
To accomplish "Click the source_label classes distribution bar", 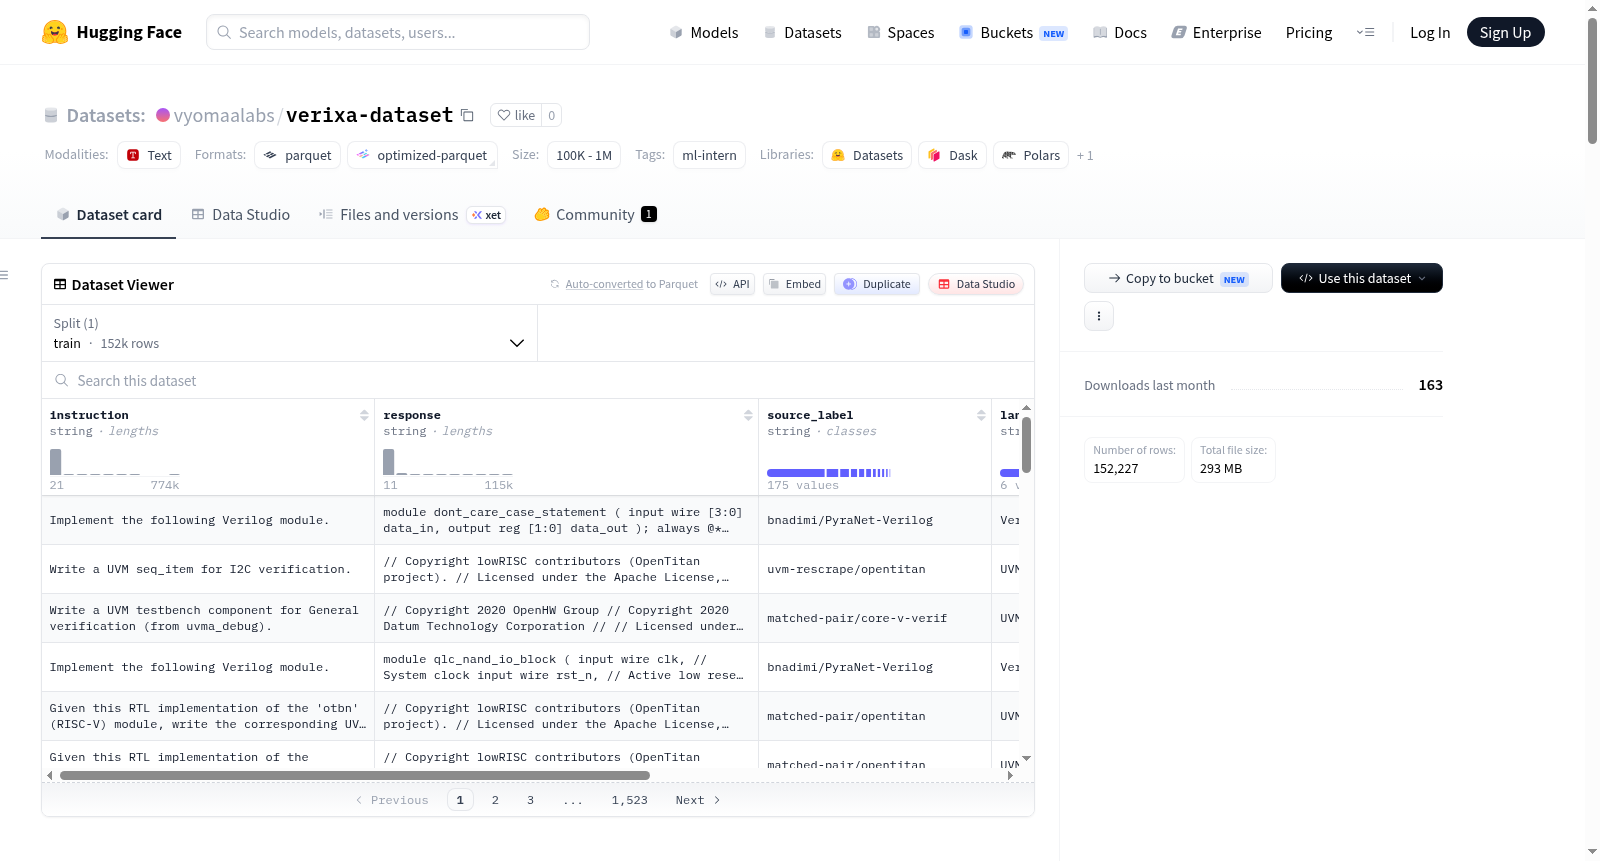I will tap(829, 472).
